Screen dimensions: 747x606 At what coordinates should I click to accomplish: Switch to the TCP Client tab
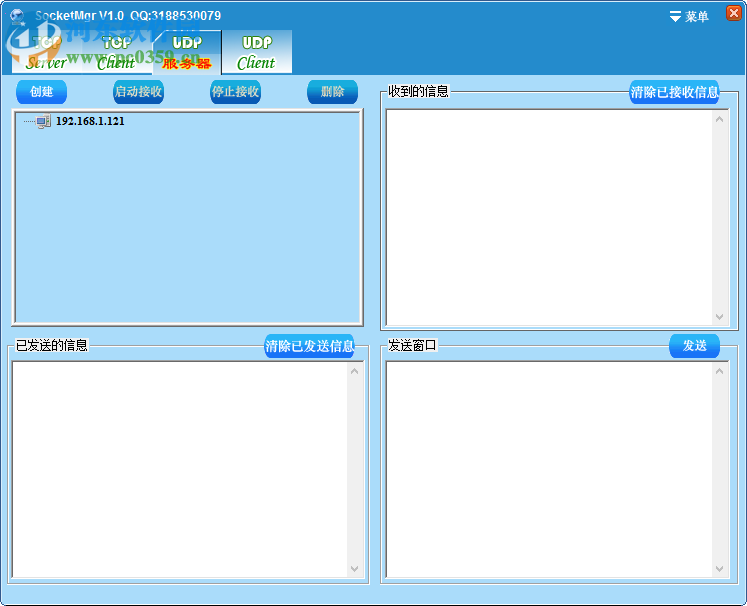coord(117,52)
